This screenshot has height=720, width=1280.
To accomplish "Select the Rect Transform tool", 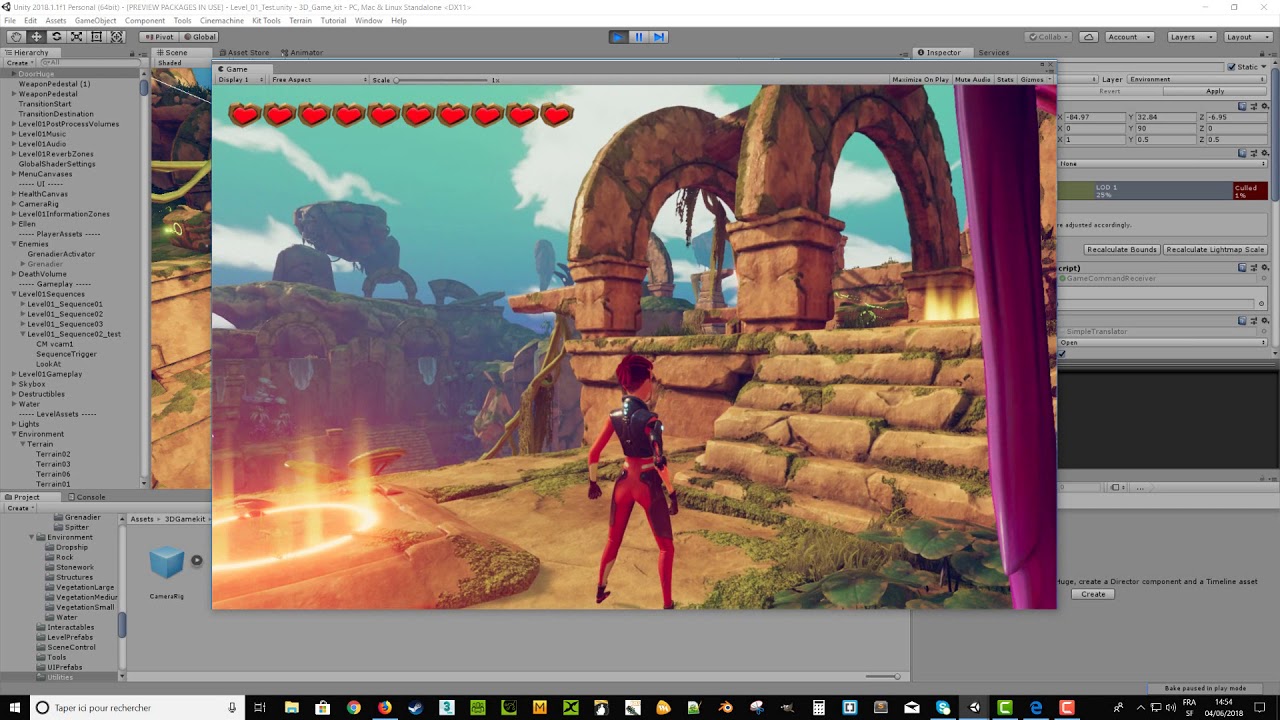I will point(97,37).
